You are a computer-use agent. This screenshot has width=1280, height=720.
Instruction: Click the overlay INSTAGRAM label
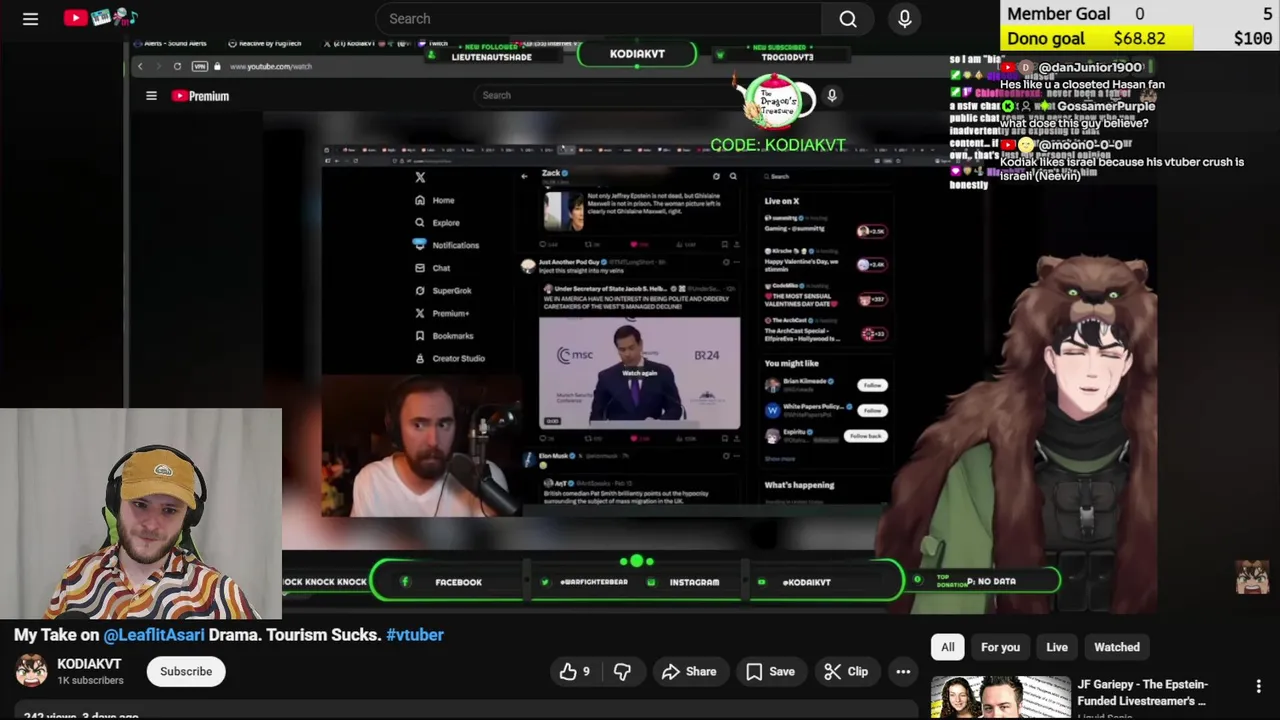(694, 582)
